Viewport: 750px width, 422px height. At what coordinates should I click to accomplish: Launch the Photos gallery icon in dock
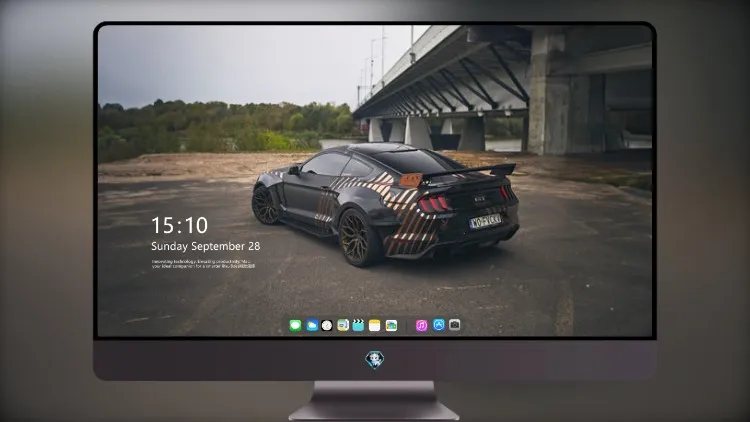[x=391, y=325]
